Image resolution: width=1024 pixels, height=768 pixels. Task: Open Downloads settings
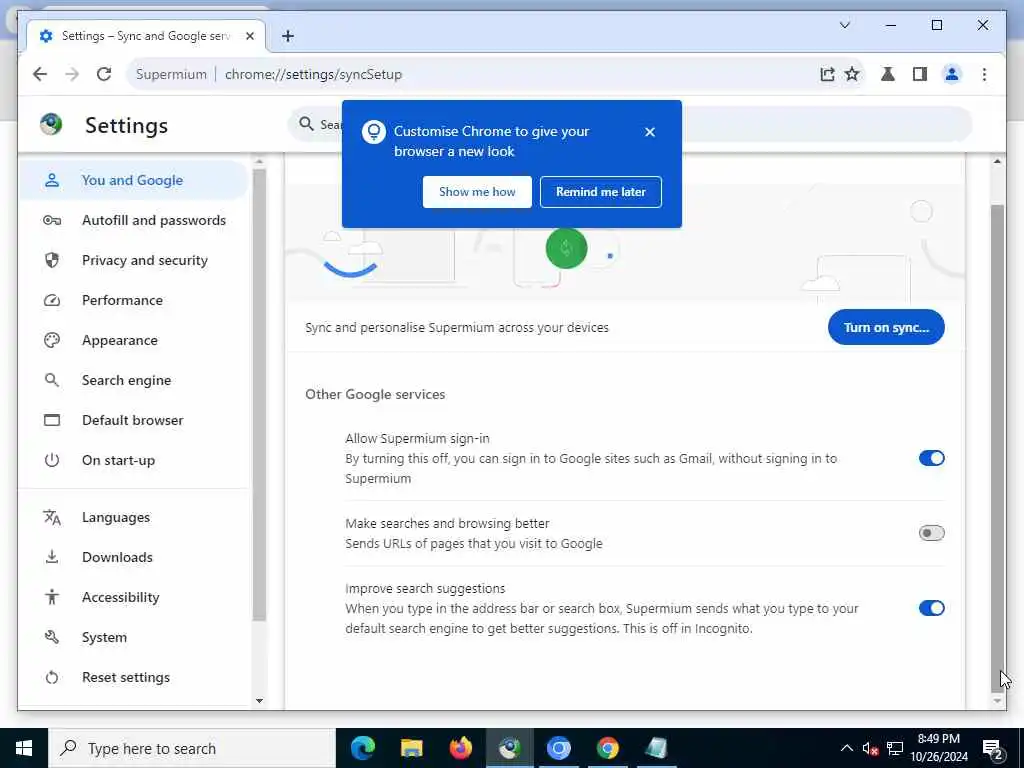coord(134,557)
